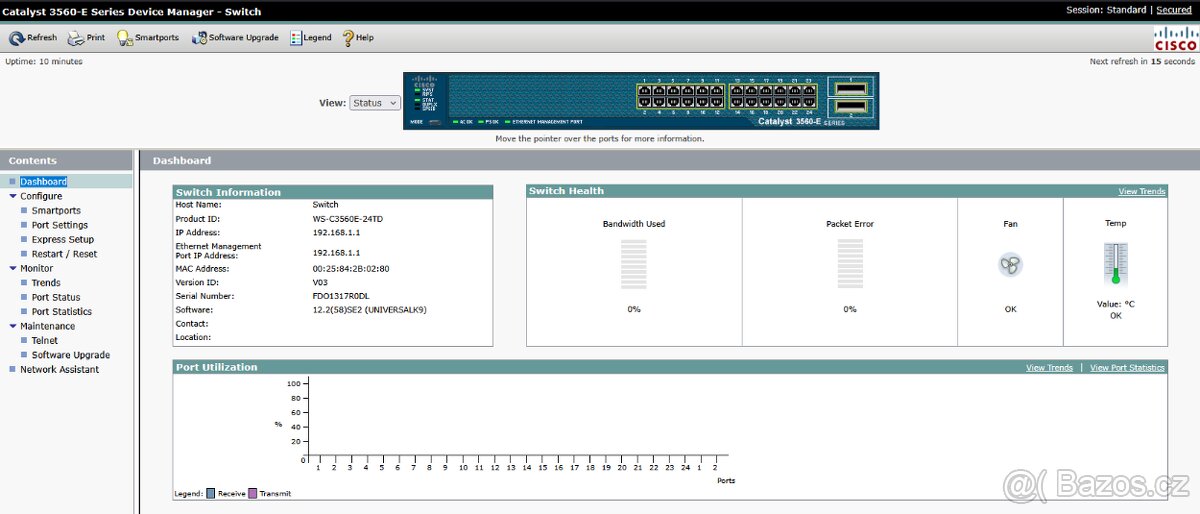Open Network Assistant in Contents

[60, 370]
